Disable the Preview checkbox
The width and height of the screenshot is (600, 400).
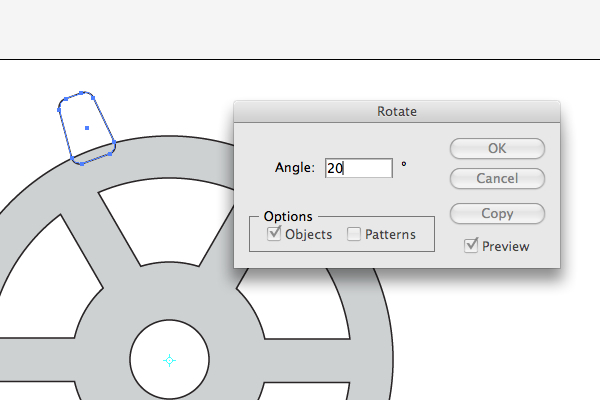coord(471,246)
